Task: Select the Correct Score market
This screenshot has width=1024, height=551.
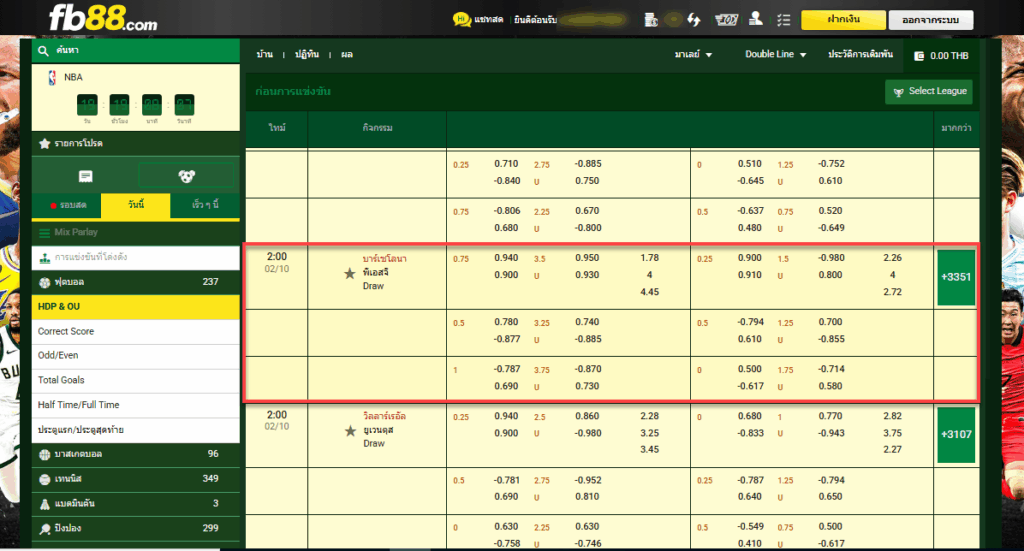Action: click(136, 332)
